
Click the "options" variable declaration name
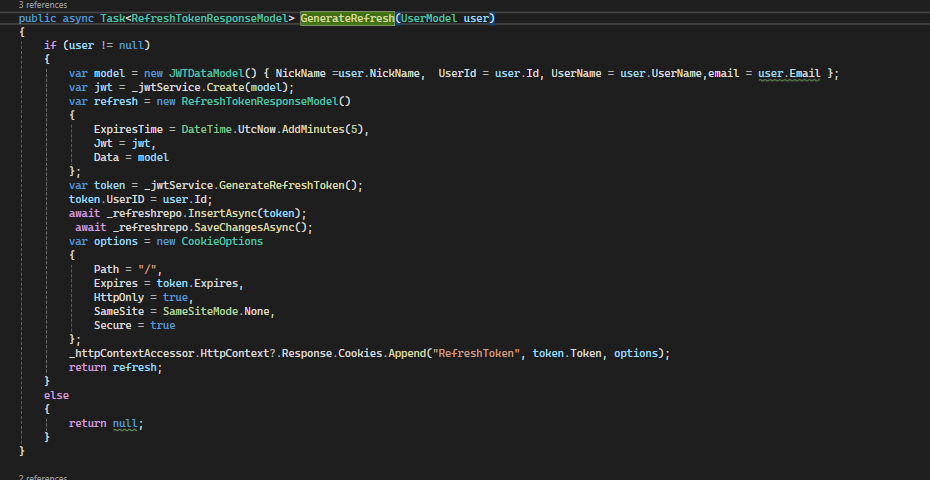(x=116, y=241)
